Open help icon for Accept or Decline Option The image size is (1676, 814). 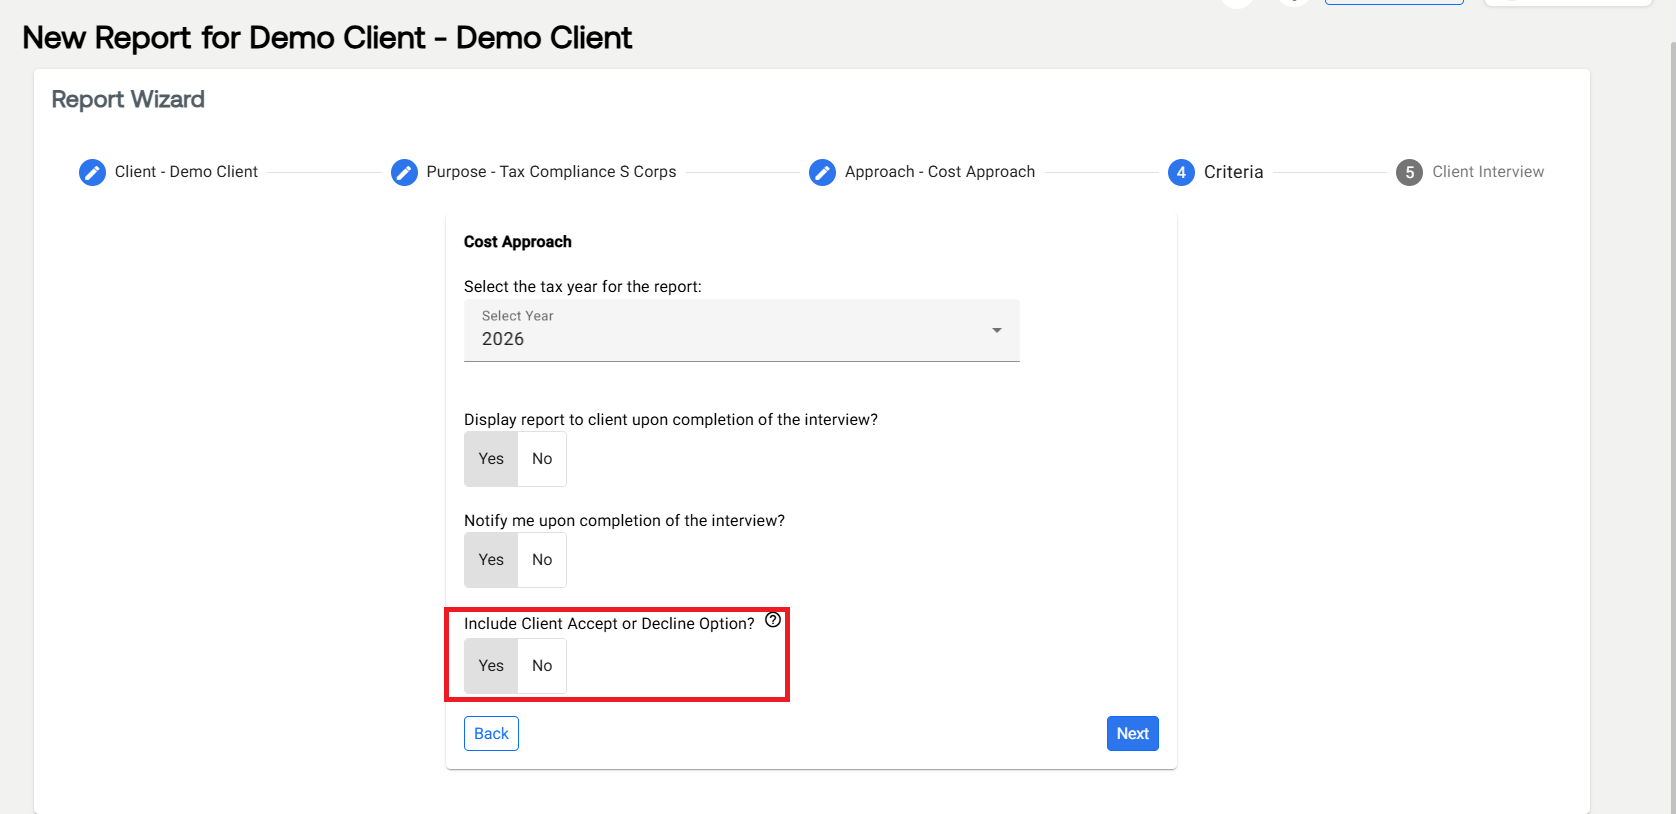[x=773, y=620]
